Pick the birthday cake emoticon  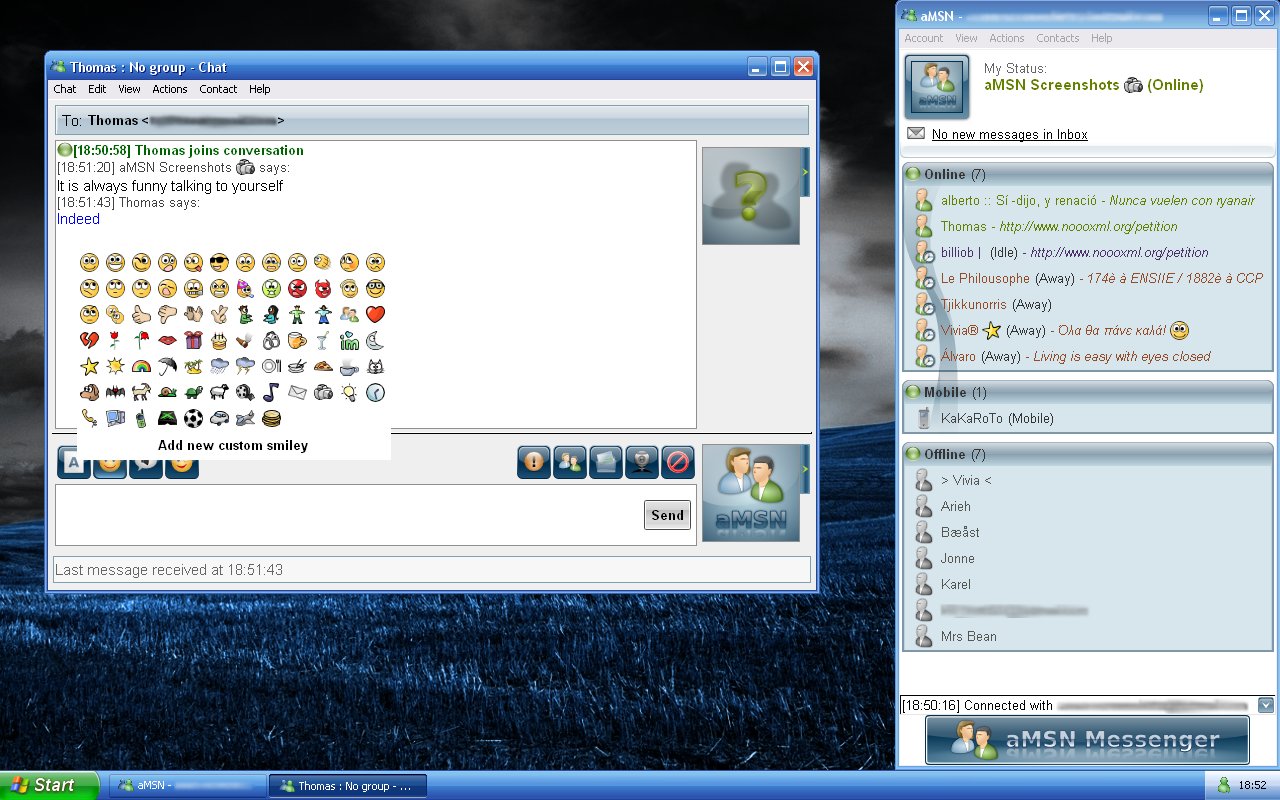(x=220, y=341)
